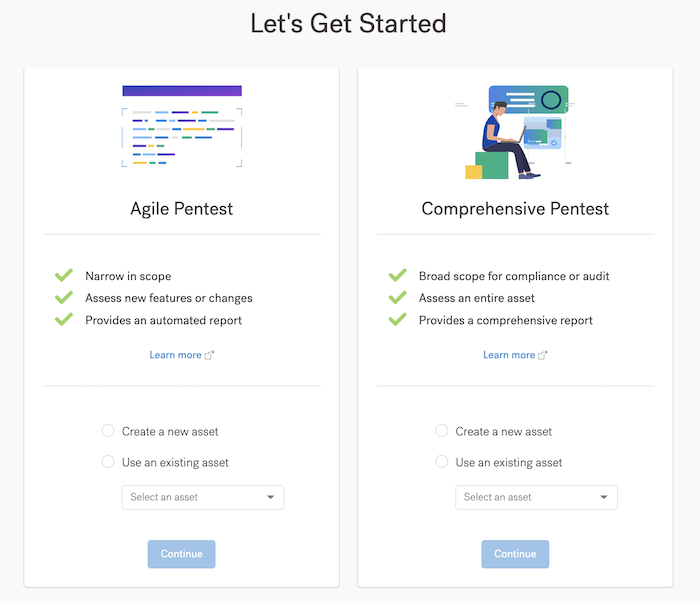Viewport: 700px width, 603px height.
Task: Select Create a new asset under Agile Pentest
Action: point(108,431)
